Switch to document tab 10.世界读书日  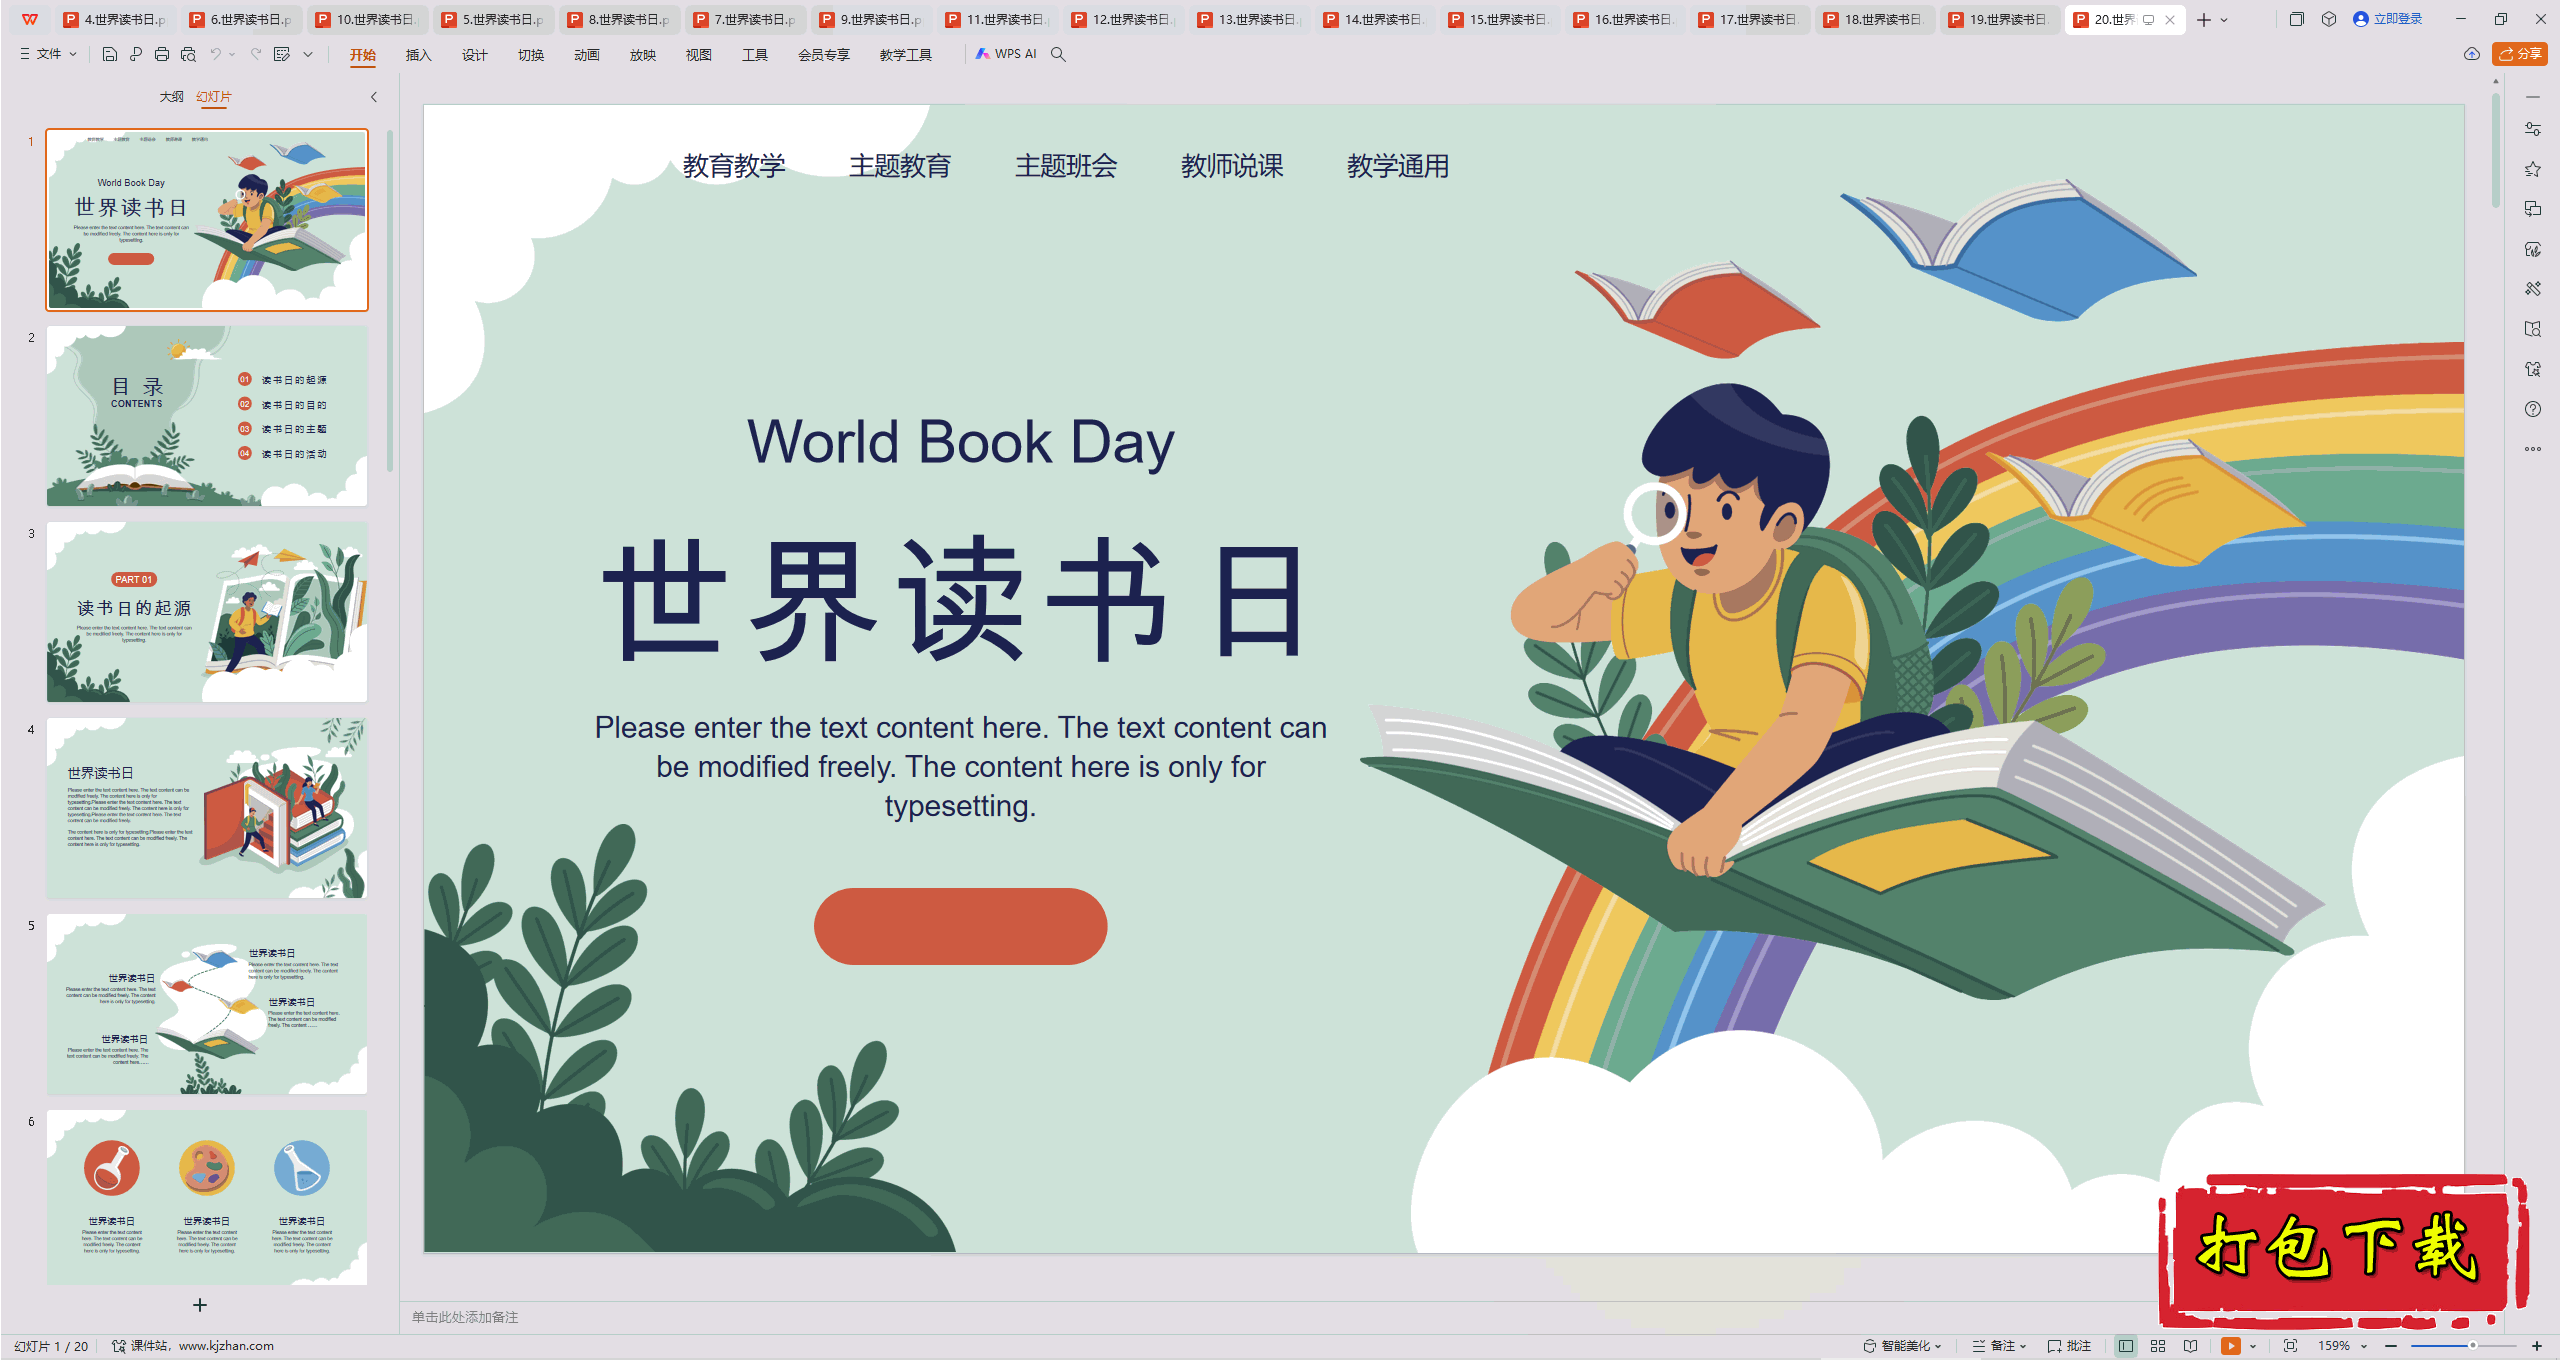pyautogui.click(x=368, y=19)
